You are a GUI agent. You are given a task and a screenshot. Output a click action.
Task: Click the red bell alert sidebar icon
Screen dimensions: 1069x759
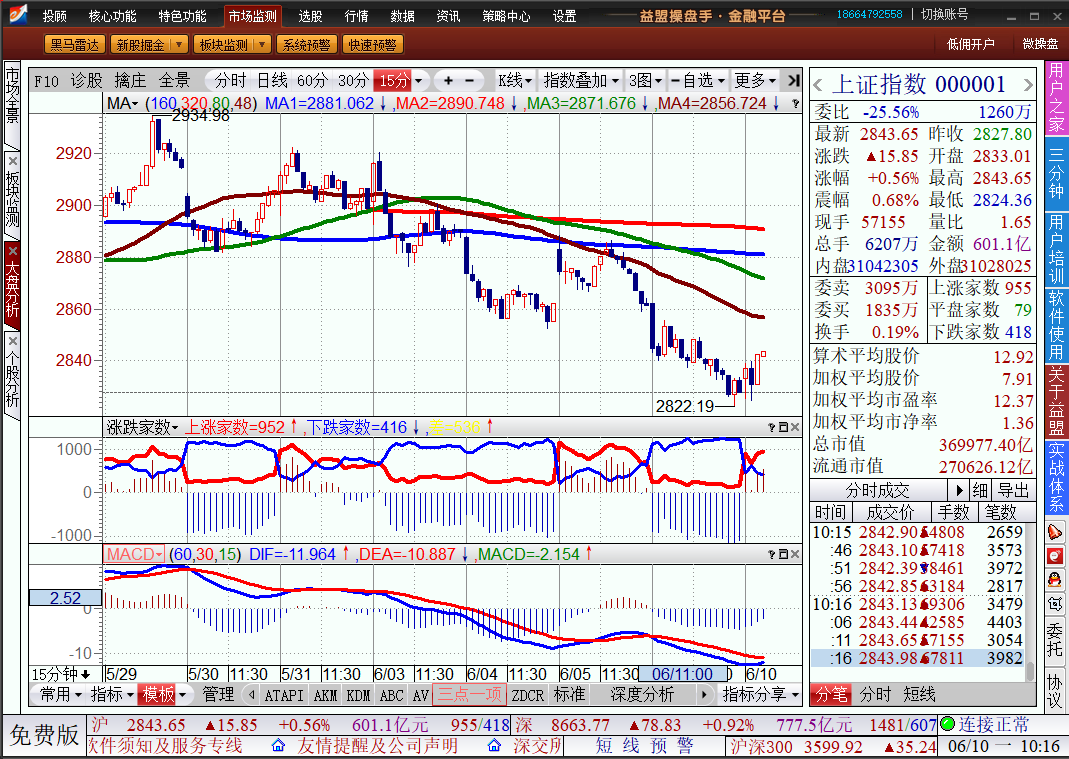[x=1055, y=532]
